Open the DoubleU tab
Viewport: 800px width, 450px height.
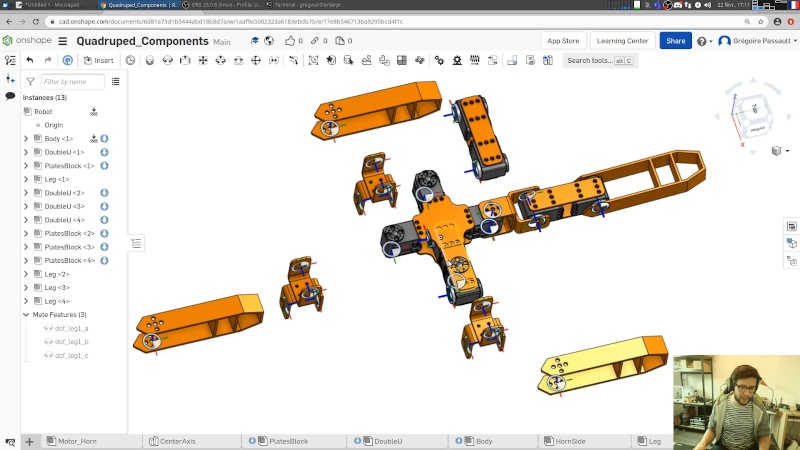(387, 441)
